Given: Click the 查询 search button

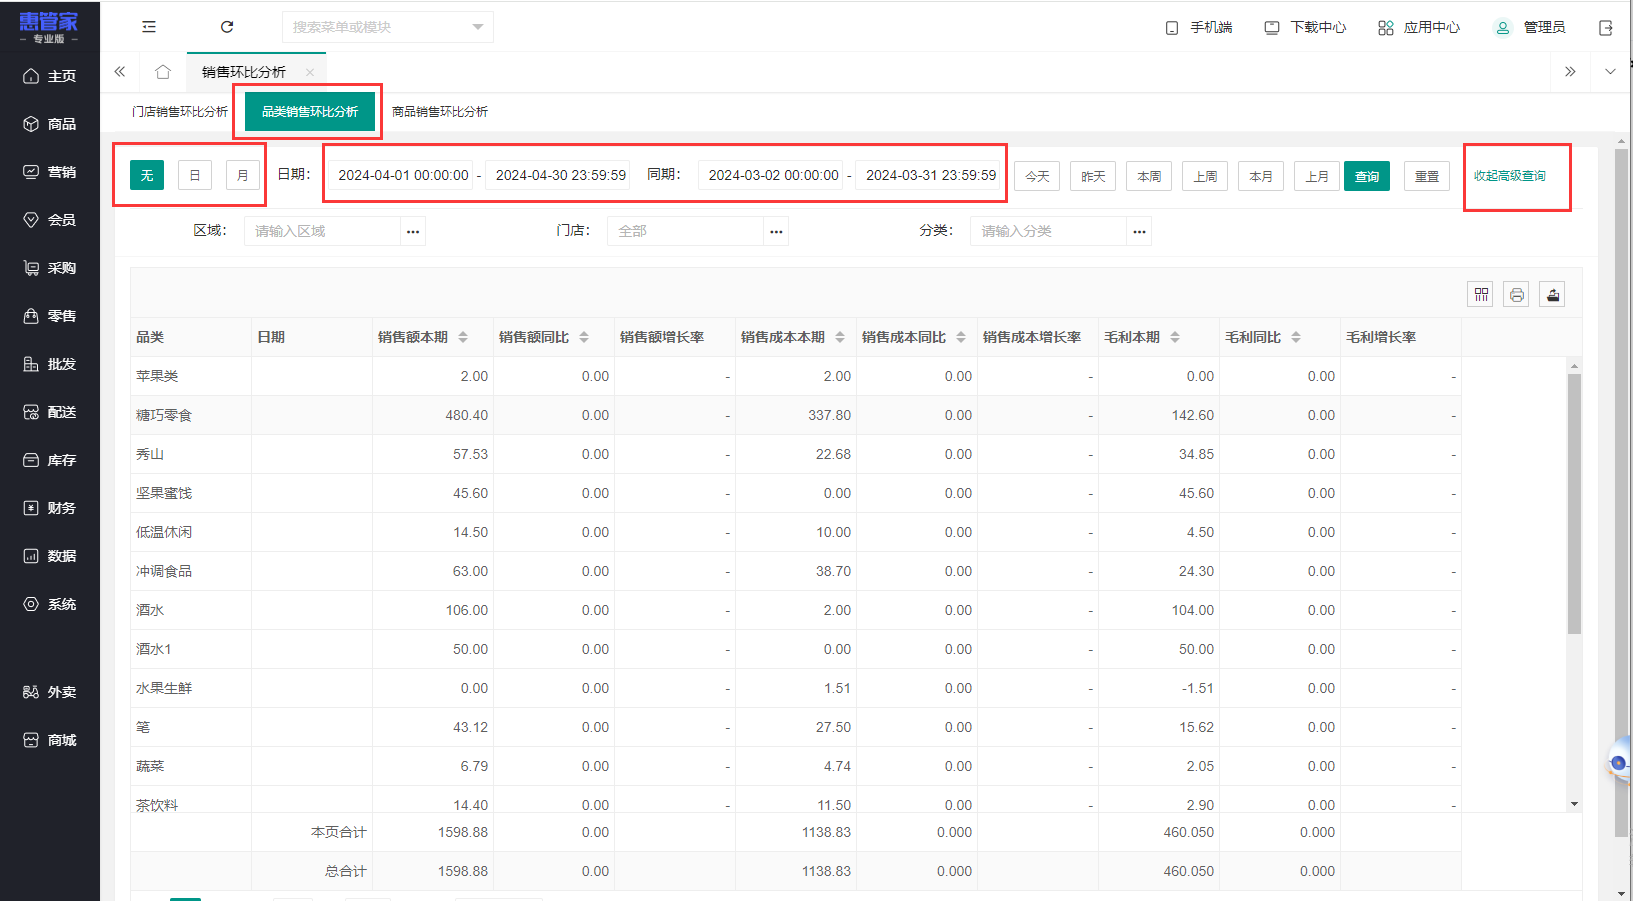Looking at the screenshot, I should (1367, 176).
